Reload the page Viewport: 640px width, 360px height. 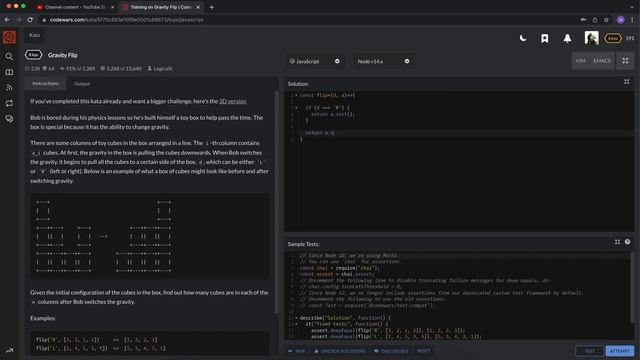[x=30, y=20]
